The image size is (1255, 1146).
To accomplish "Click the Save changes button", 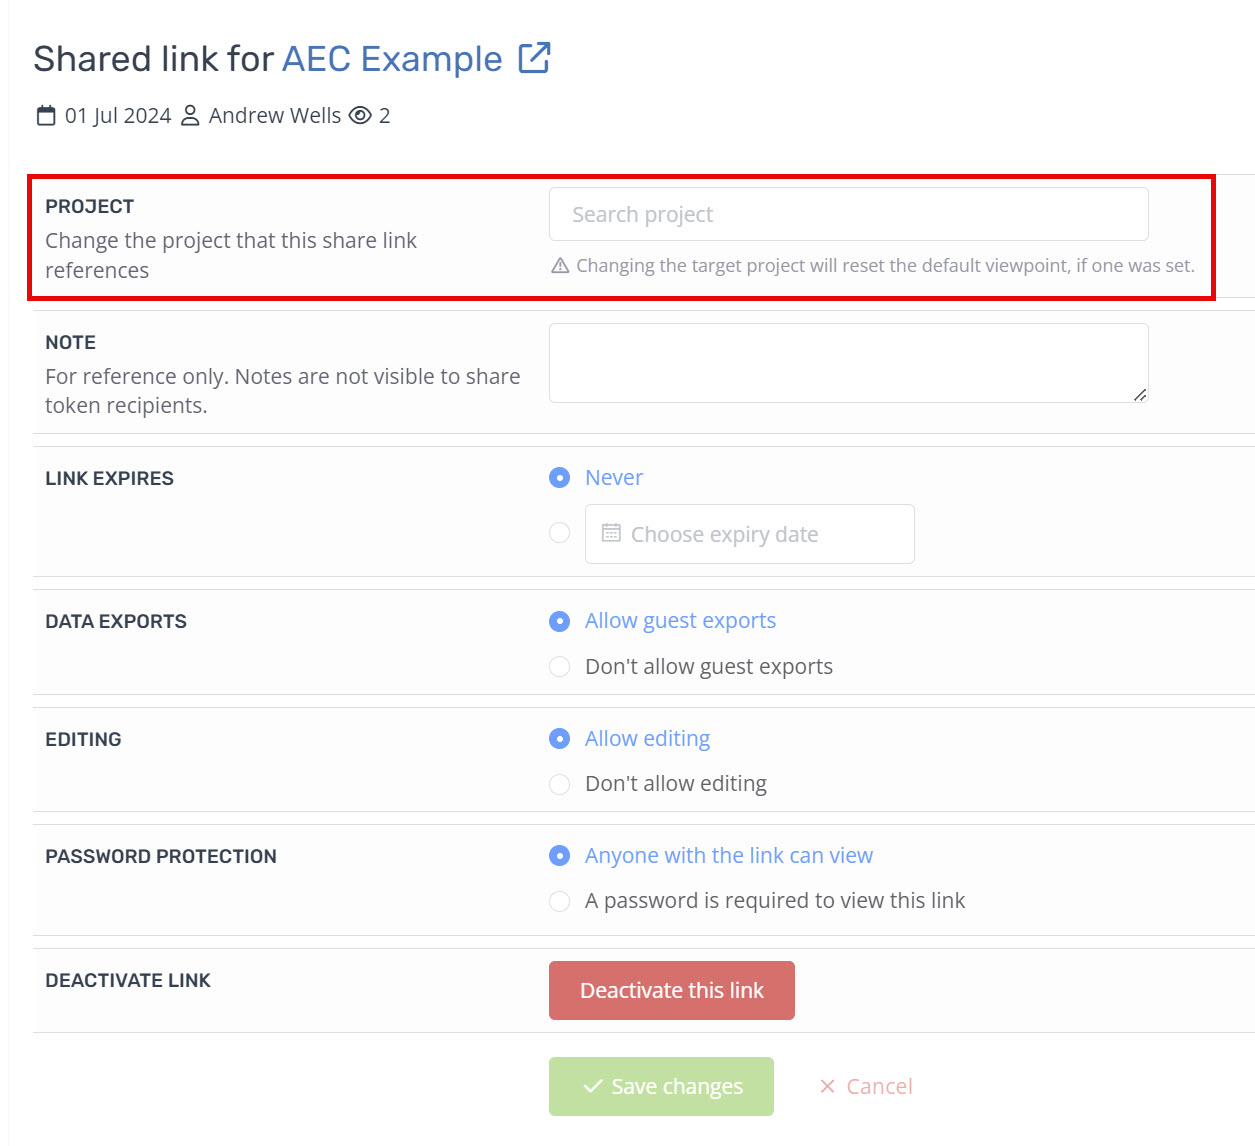I will point(661,1086).
